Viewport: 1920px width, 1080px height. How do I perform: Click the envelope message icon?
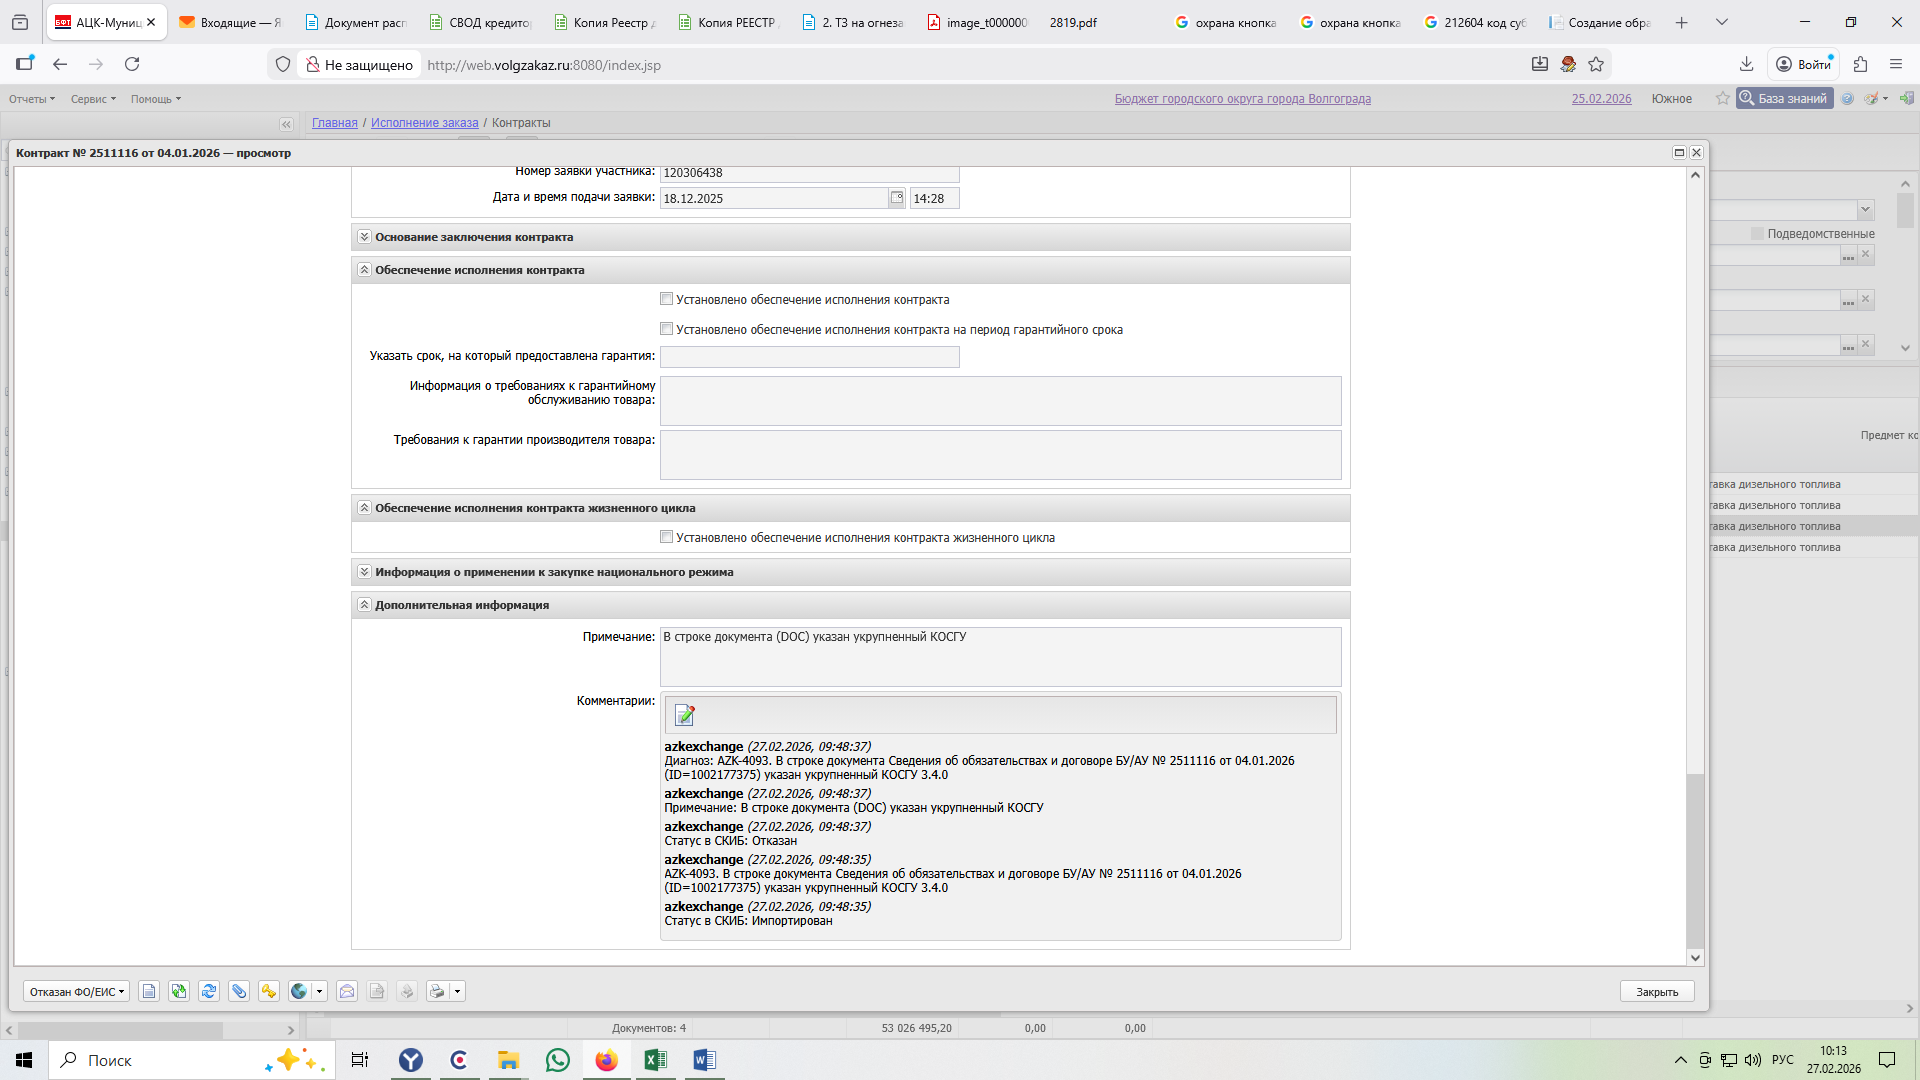[347, 991]
